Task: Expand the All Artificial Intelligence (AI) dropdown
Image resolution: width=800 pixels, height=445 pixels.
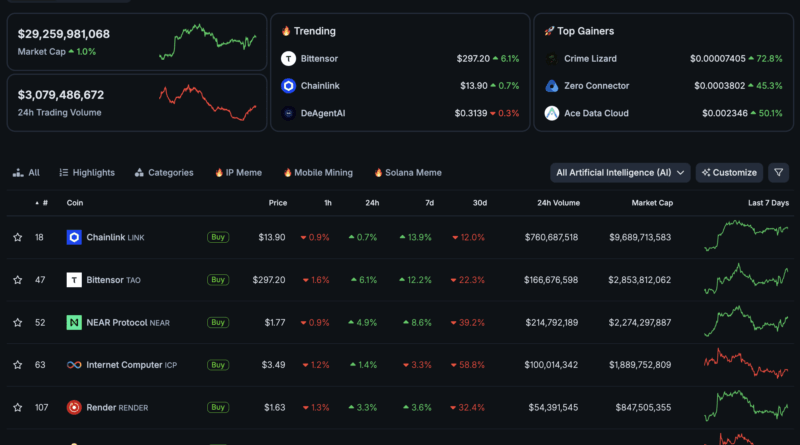Action: click(620, 172)
